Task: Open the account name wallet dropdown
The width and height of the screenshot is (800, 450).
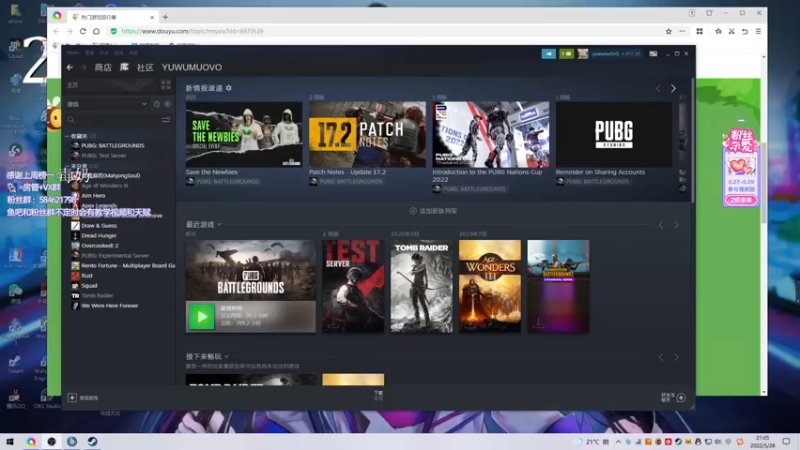Action: (x=616, y=54)
